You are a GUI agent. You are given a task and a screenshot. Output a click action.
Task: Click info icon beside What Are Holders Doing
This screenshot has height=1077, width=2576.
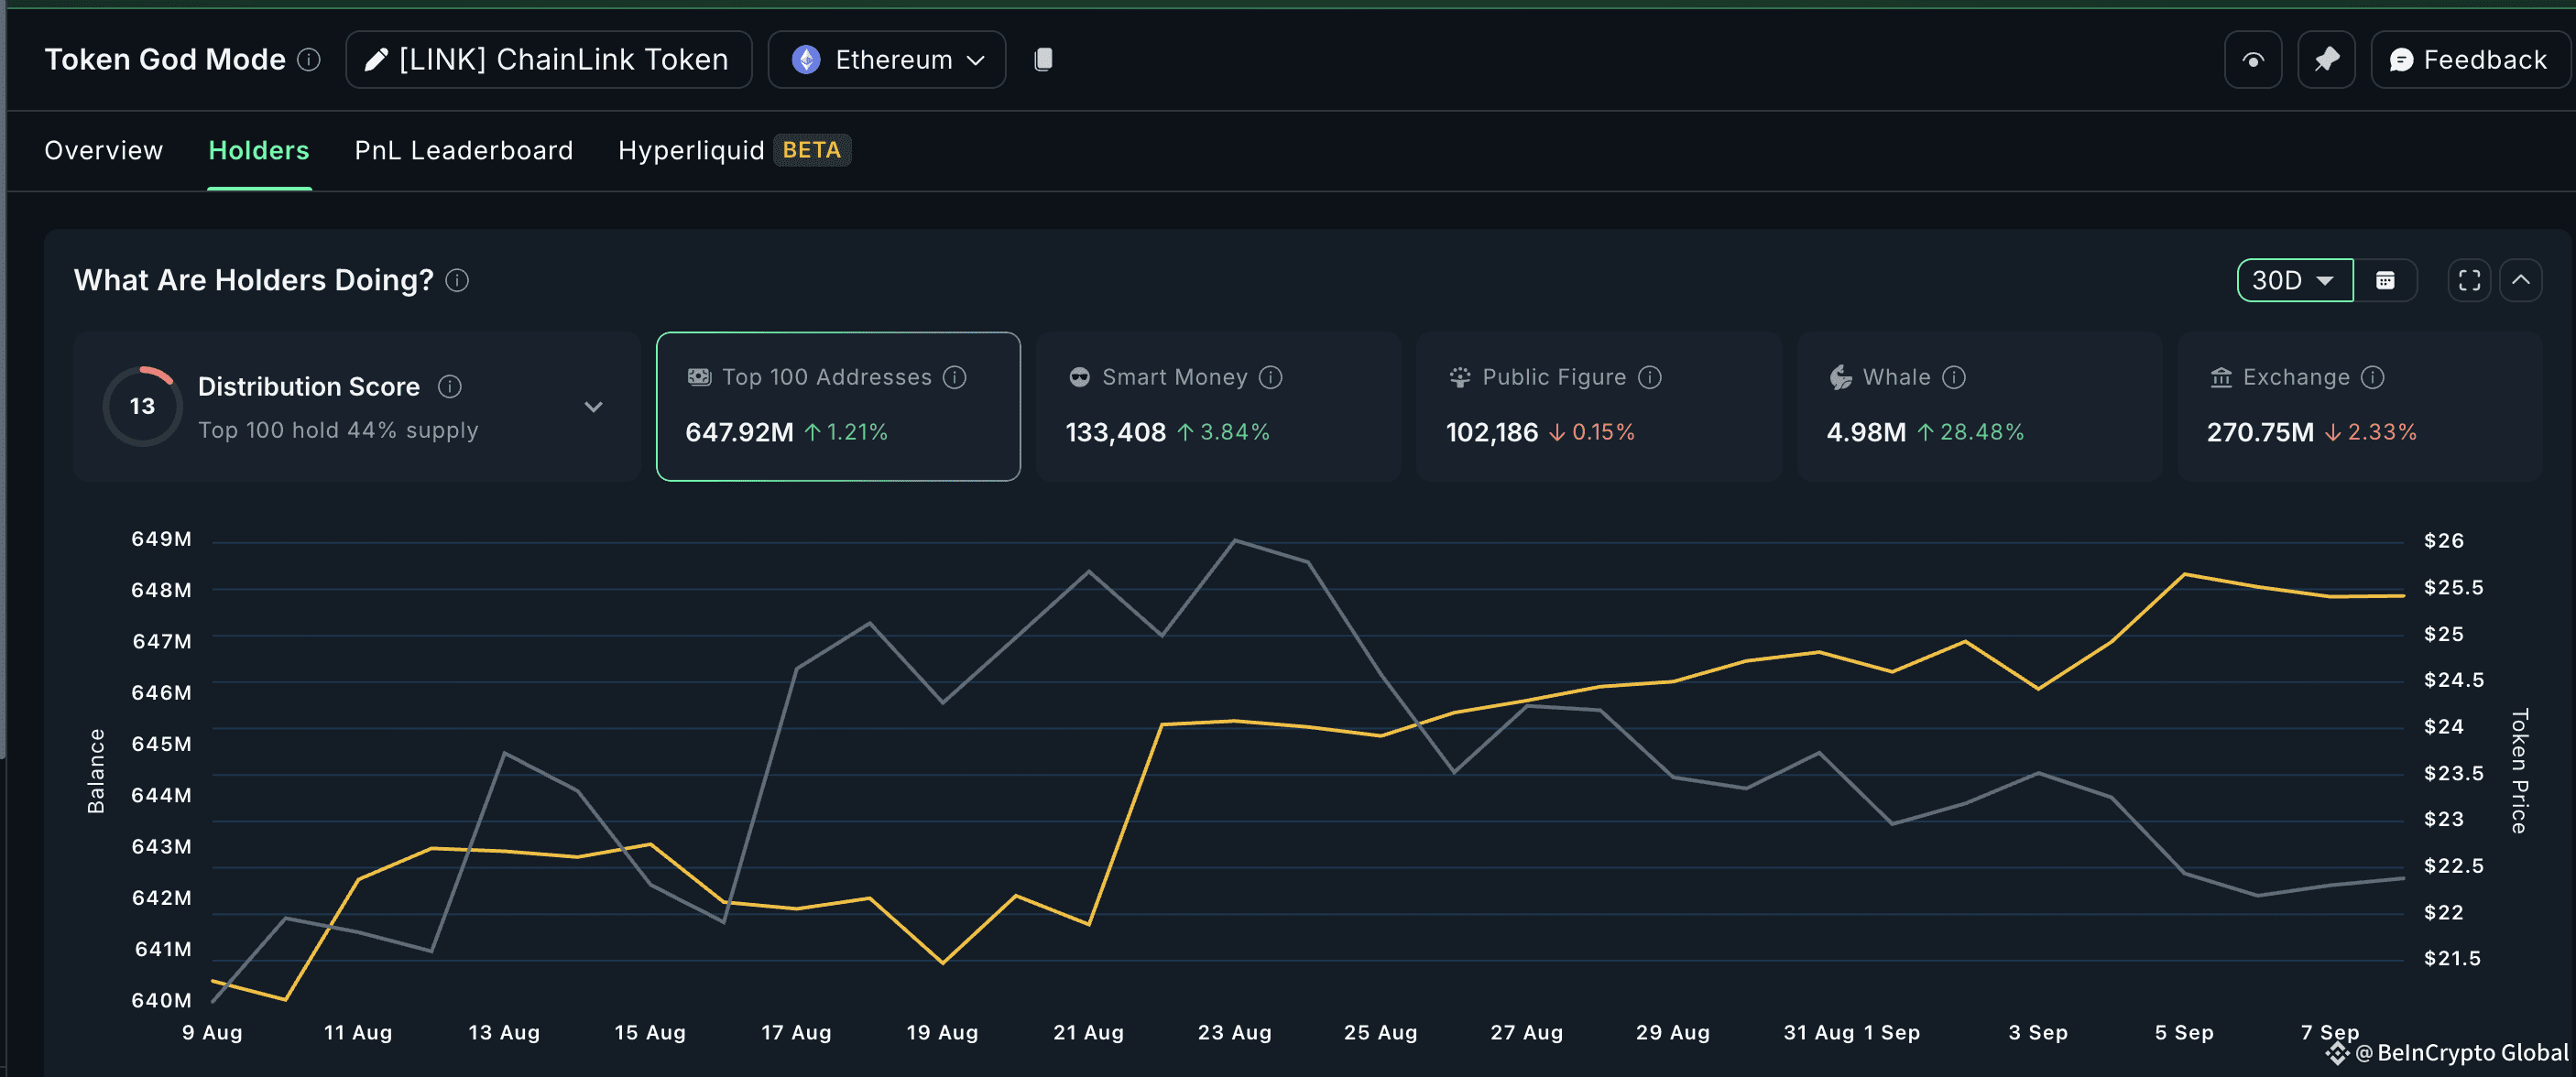457,280
